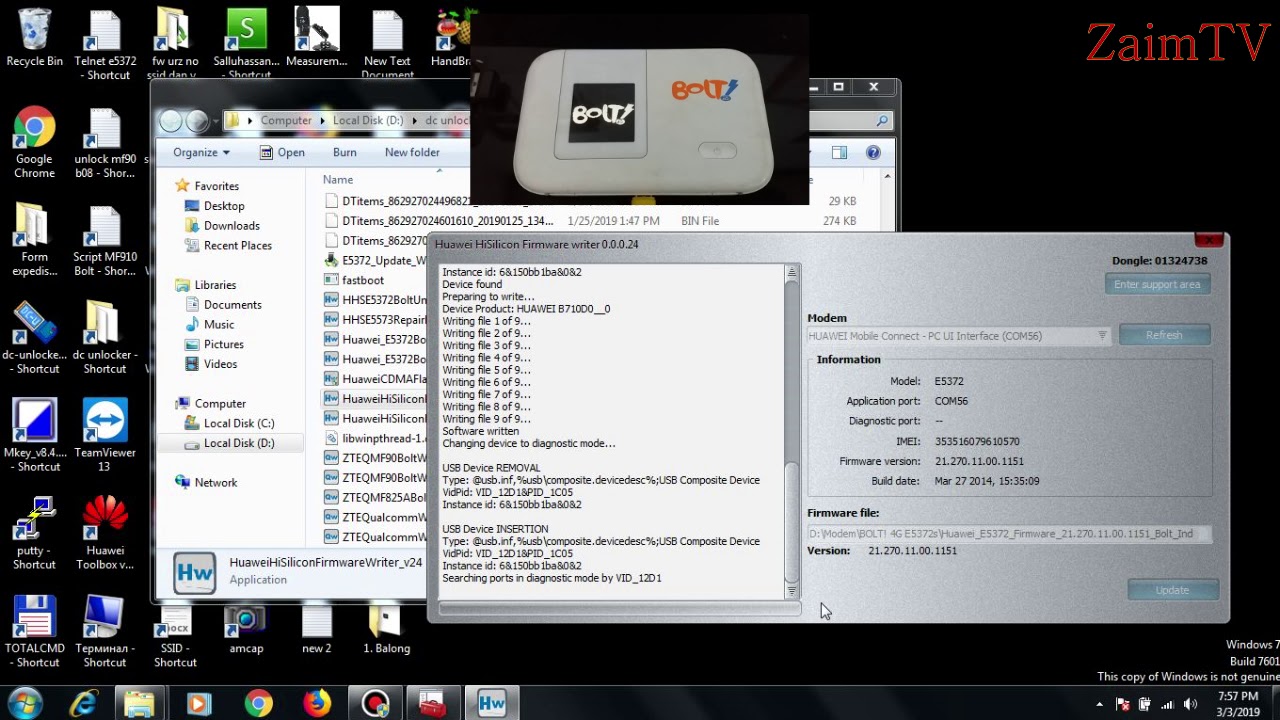The image size is (1280, 720).
Task: Switch to the red toolbox taskbar icon
Action: click(x=433, y=704)
